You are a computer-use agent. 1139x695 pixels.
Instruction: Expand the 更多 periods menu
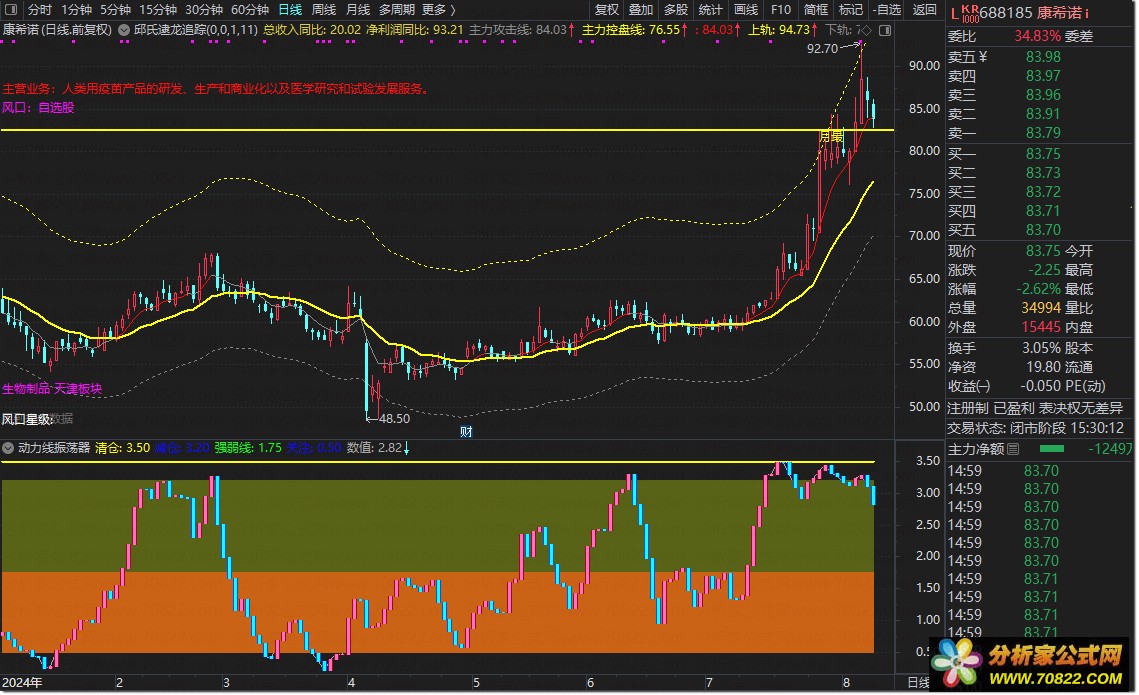coord(439,9)
